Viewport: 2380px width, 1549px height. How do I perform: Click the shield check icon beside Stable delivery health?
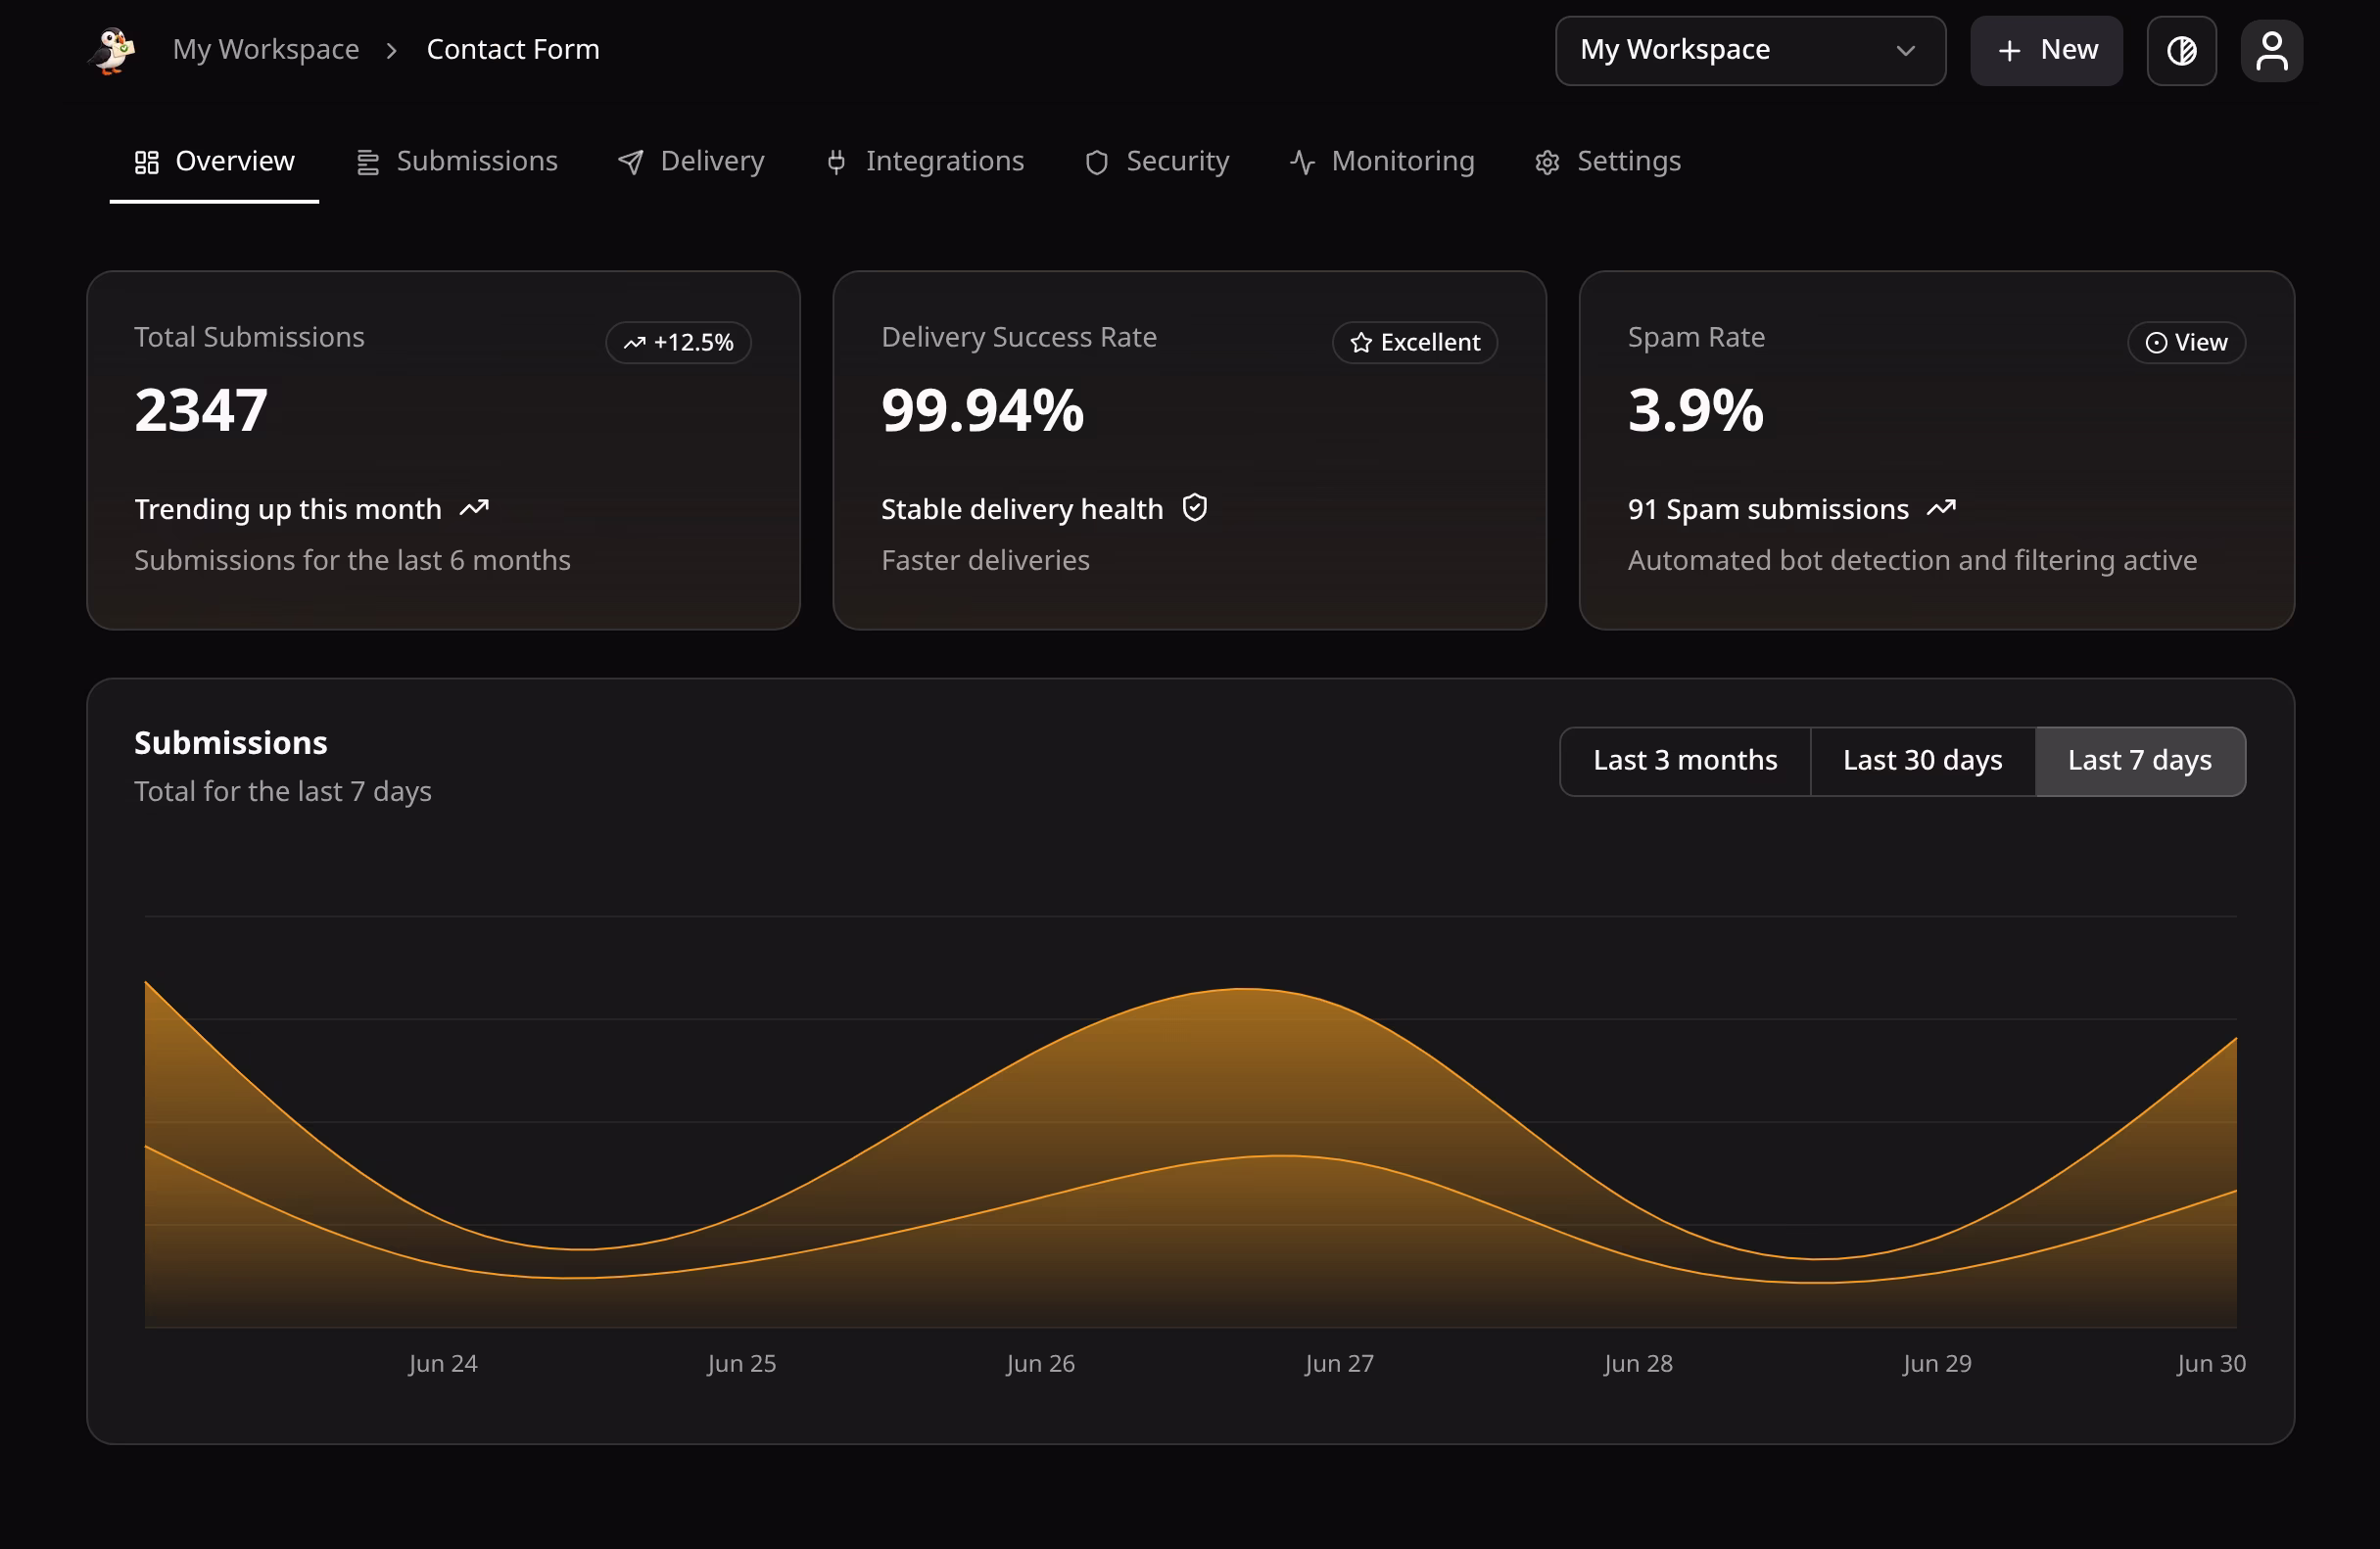click(x=1194, y=508)
